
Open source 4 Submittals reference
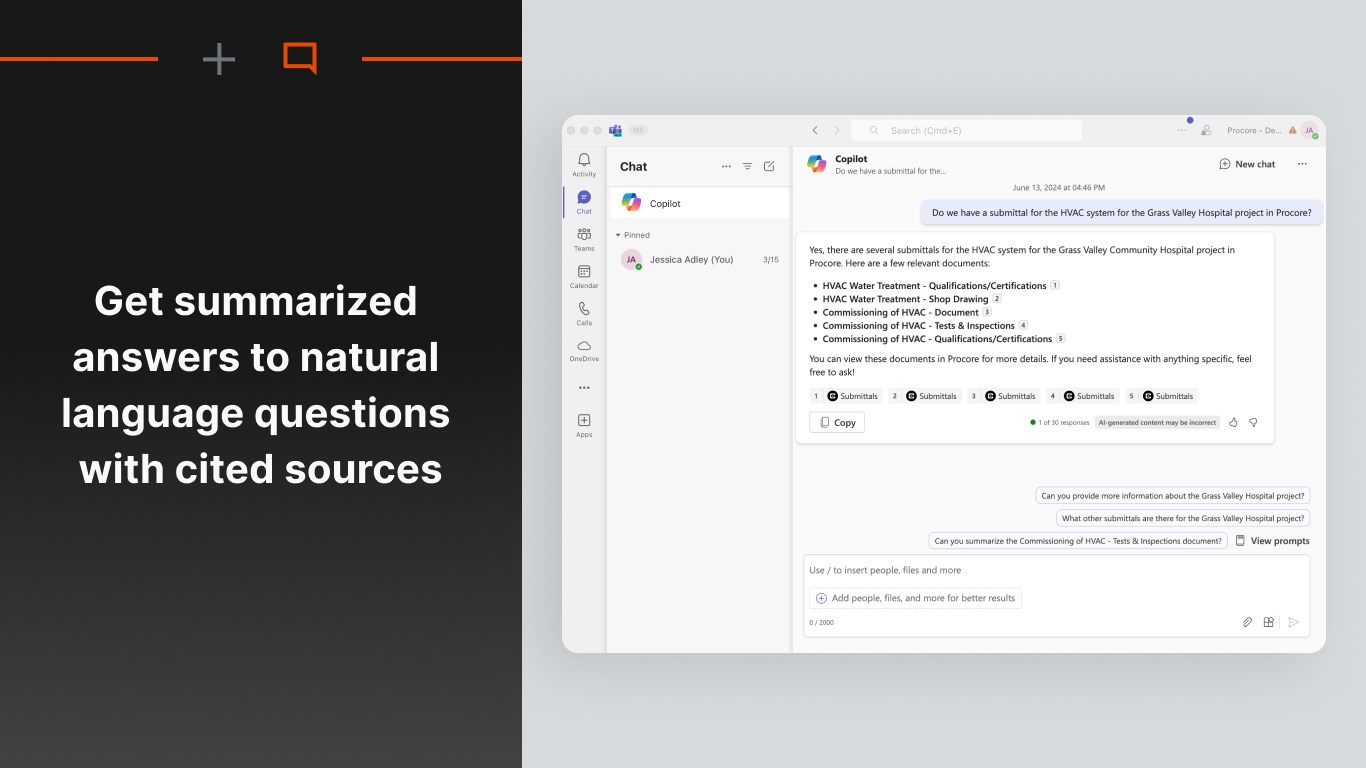[1082, 396]
